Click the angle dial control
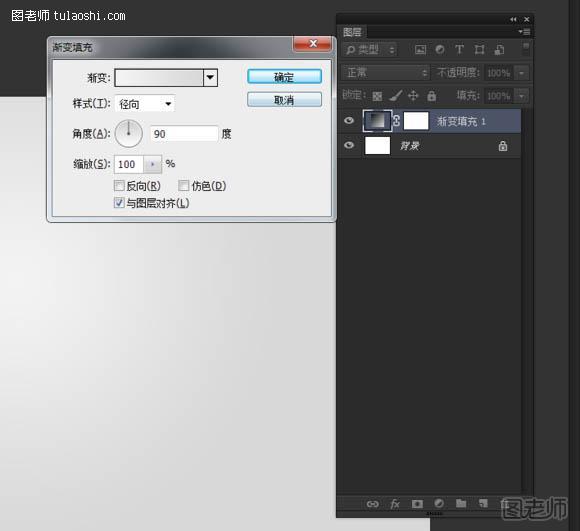Image resolution: width=580 pixels, height=531 pixels. point(128,133)
